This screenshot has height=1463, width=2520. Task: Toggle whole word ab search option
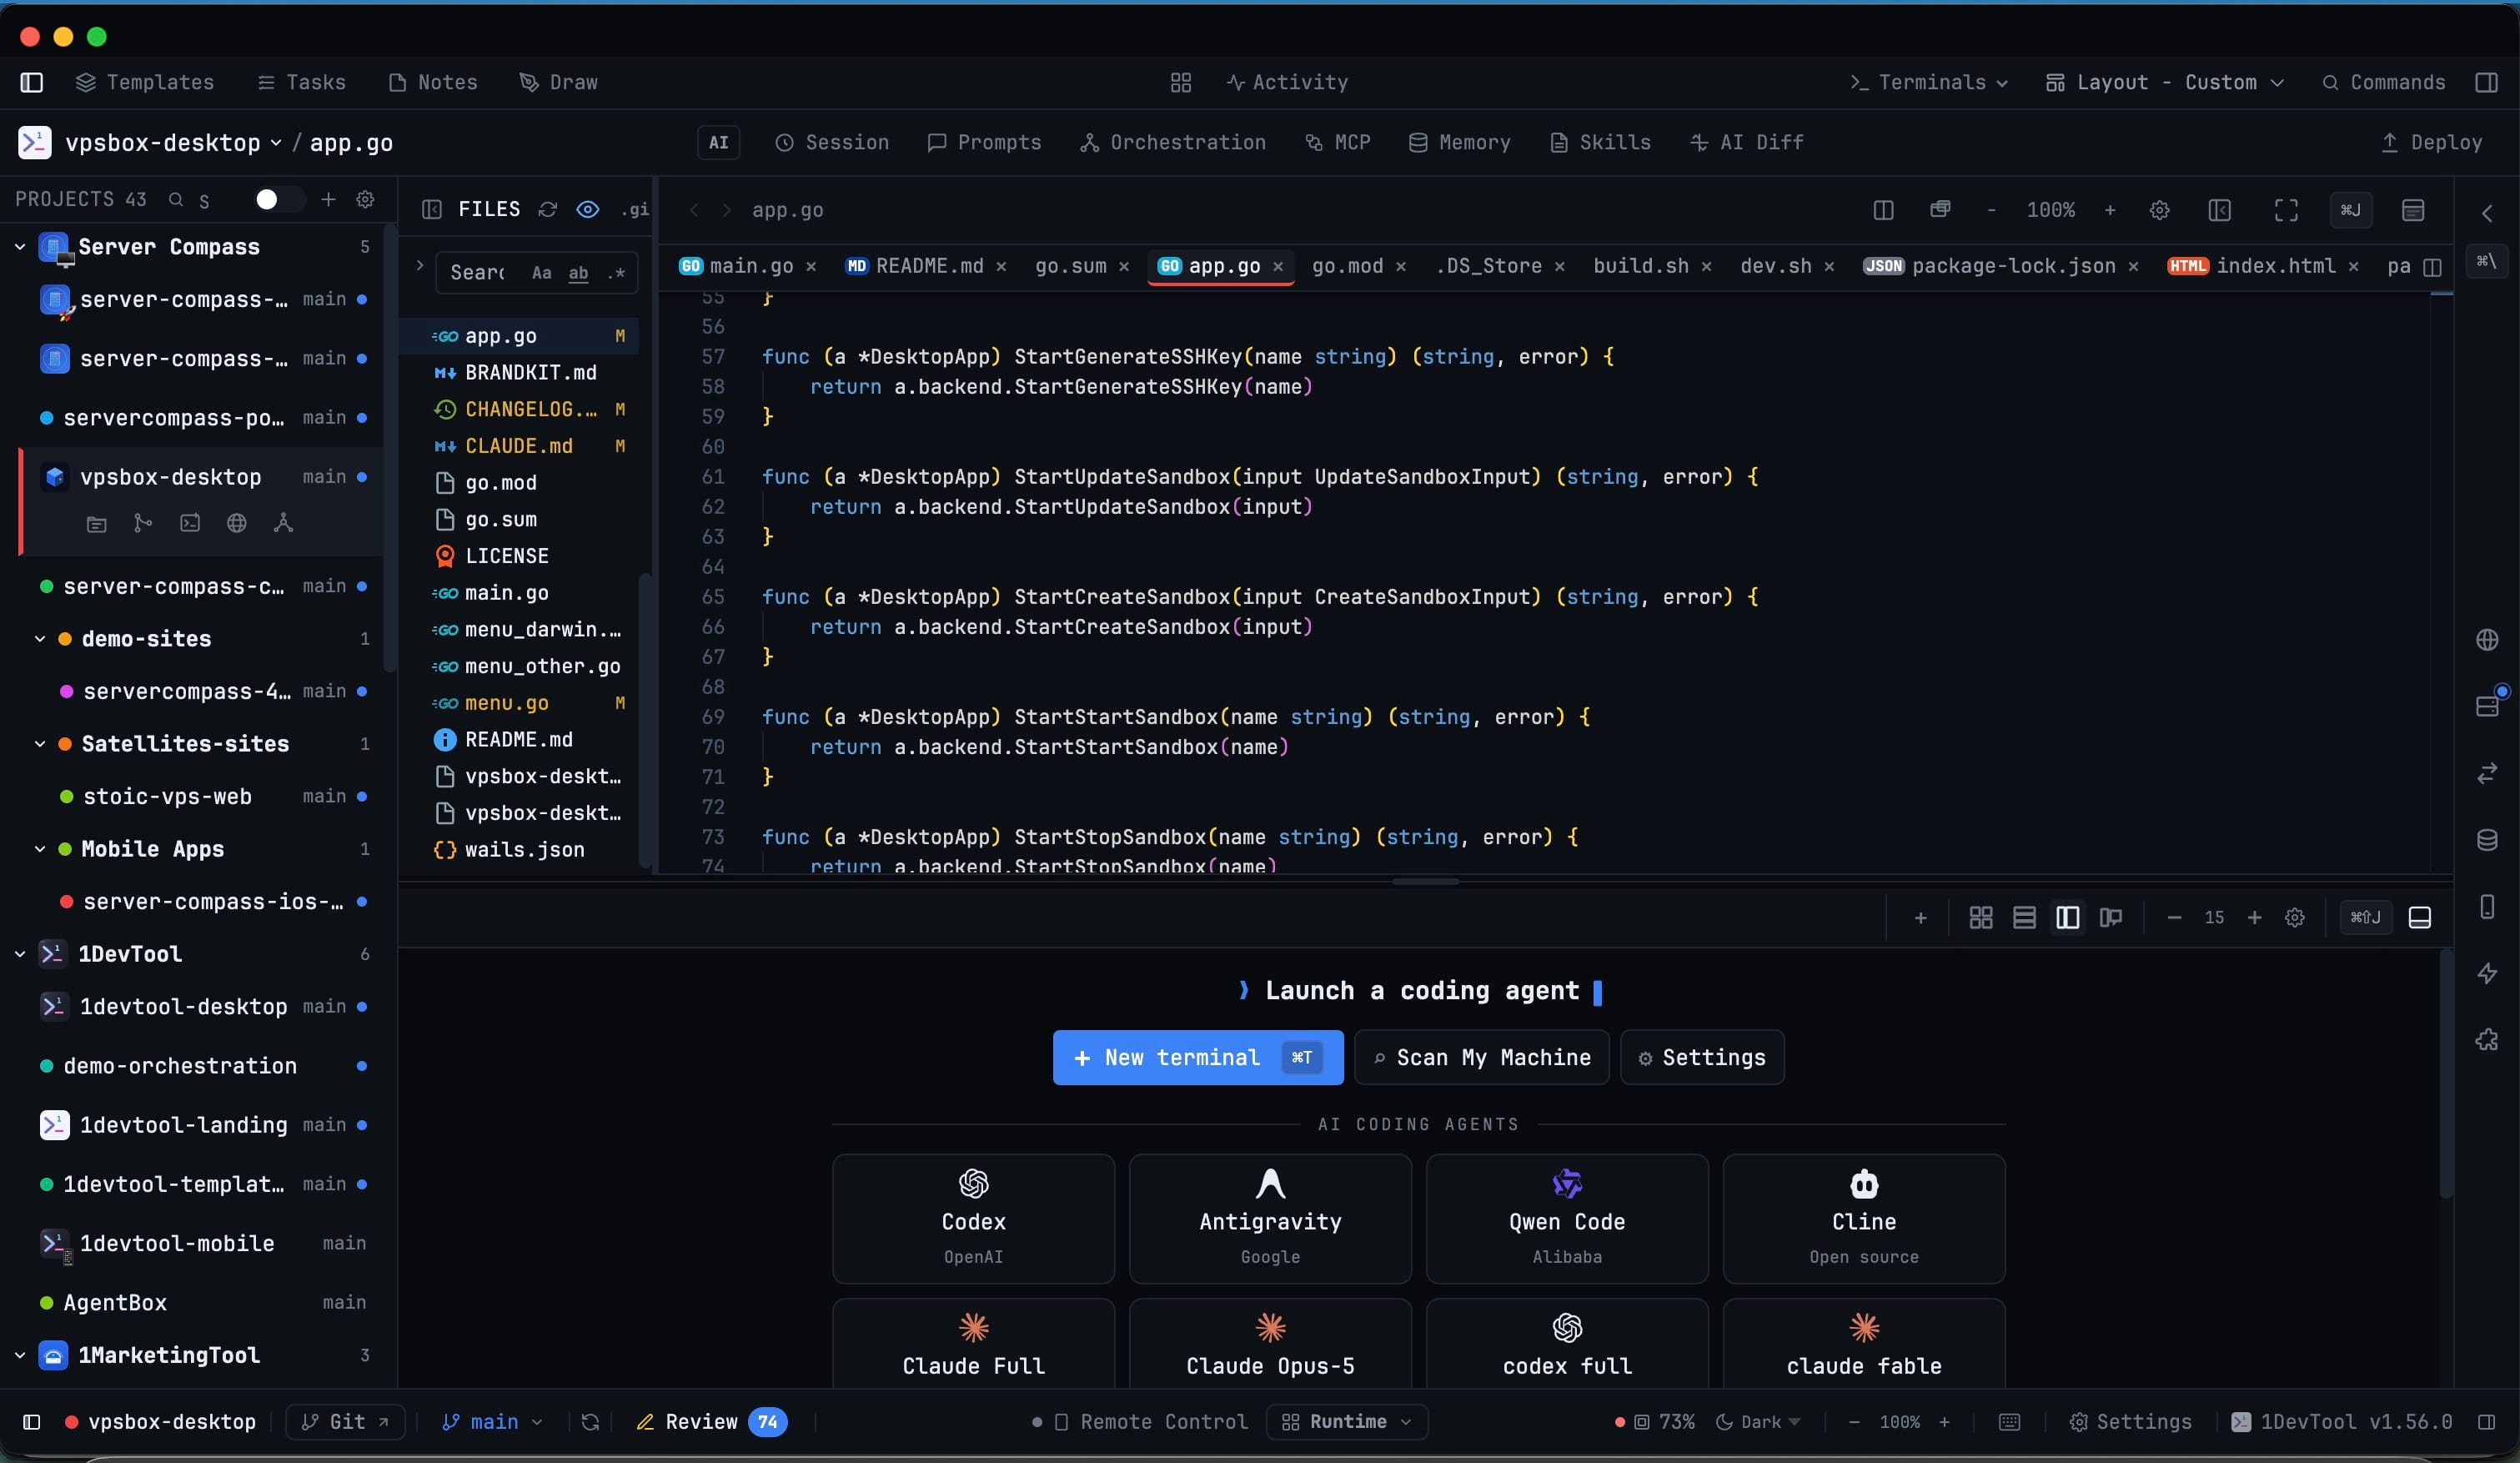coord(578,273)
